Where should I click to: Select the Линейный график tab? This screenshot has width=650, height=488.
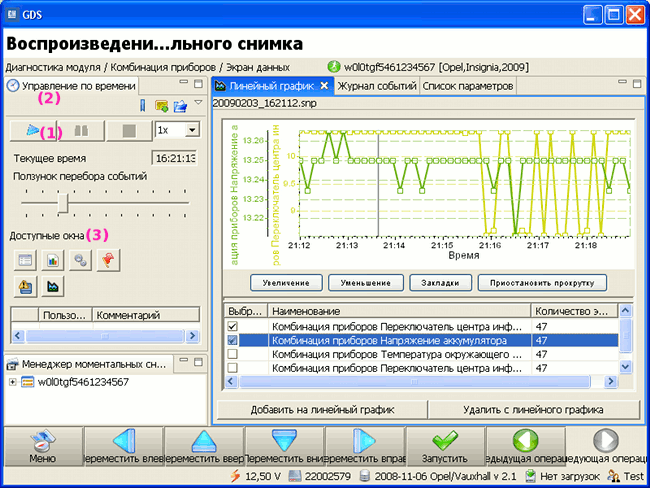tap(272, 86)
